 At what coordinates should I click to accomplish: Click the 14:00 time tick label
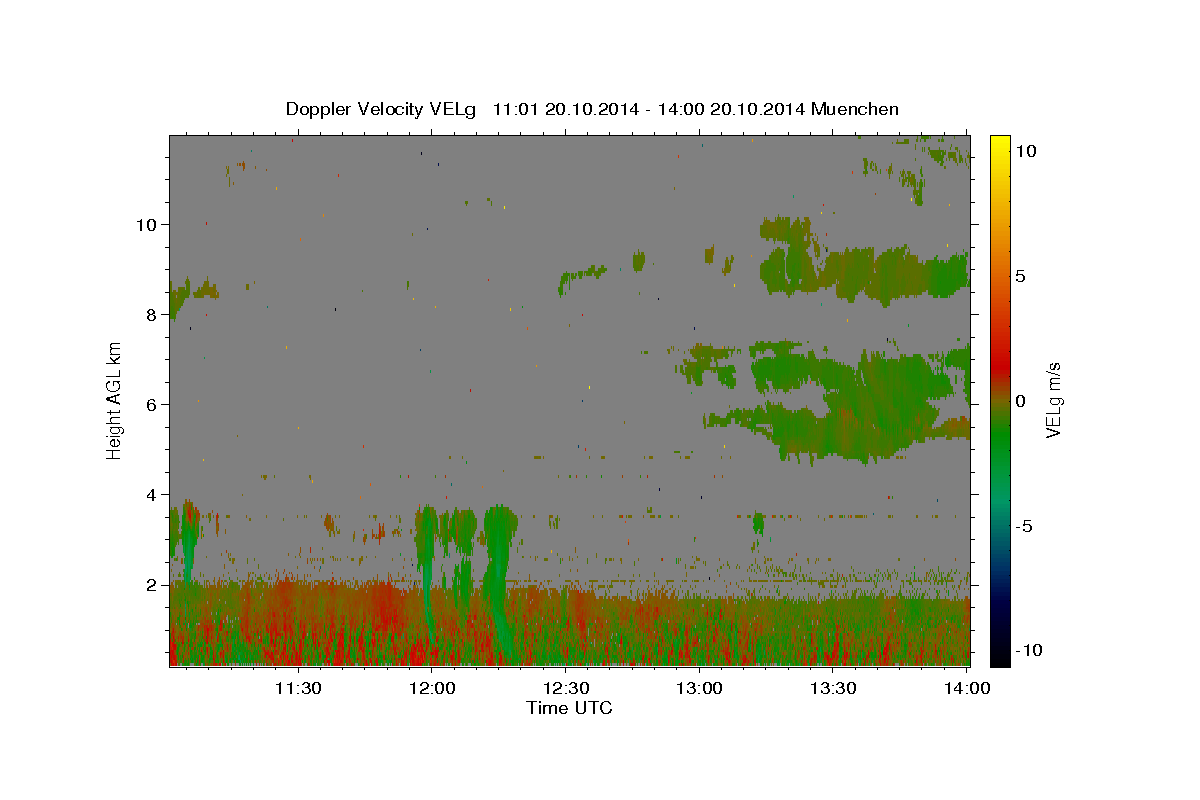pyautogui.click(x=967, y=688)
